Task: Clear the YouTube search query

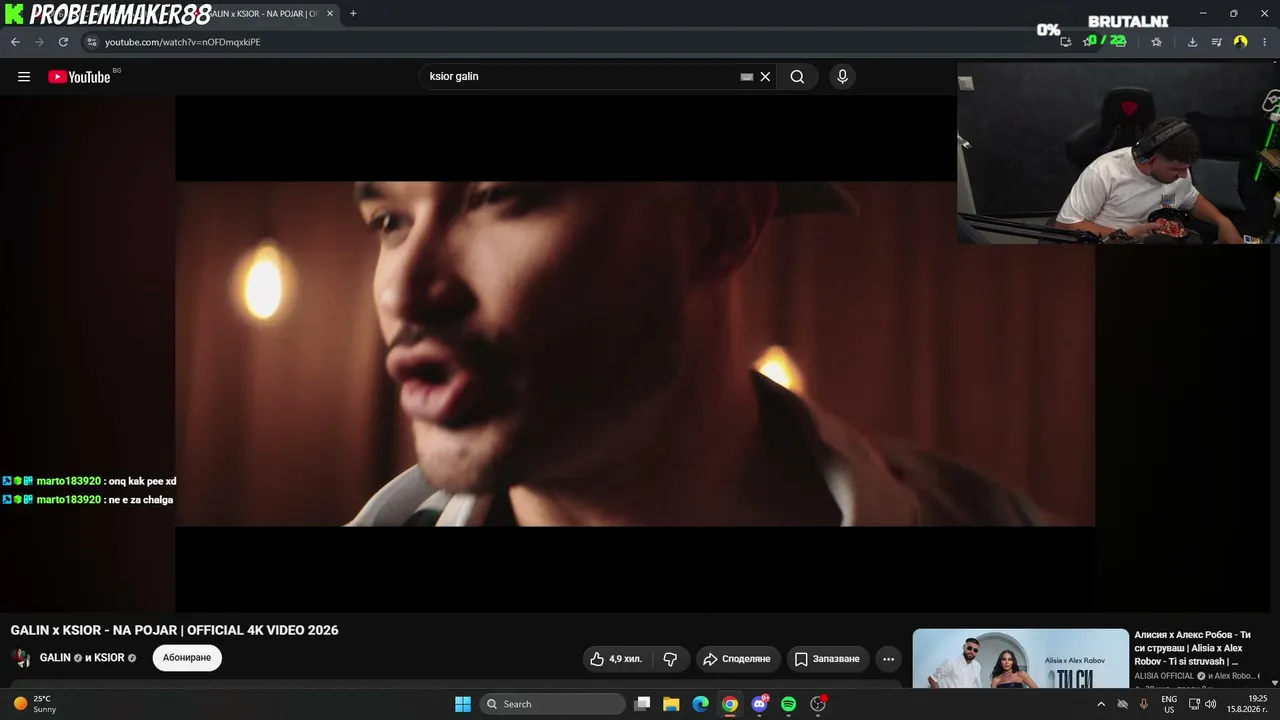Action: (765, 77)
